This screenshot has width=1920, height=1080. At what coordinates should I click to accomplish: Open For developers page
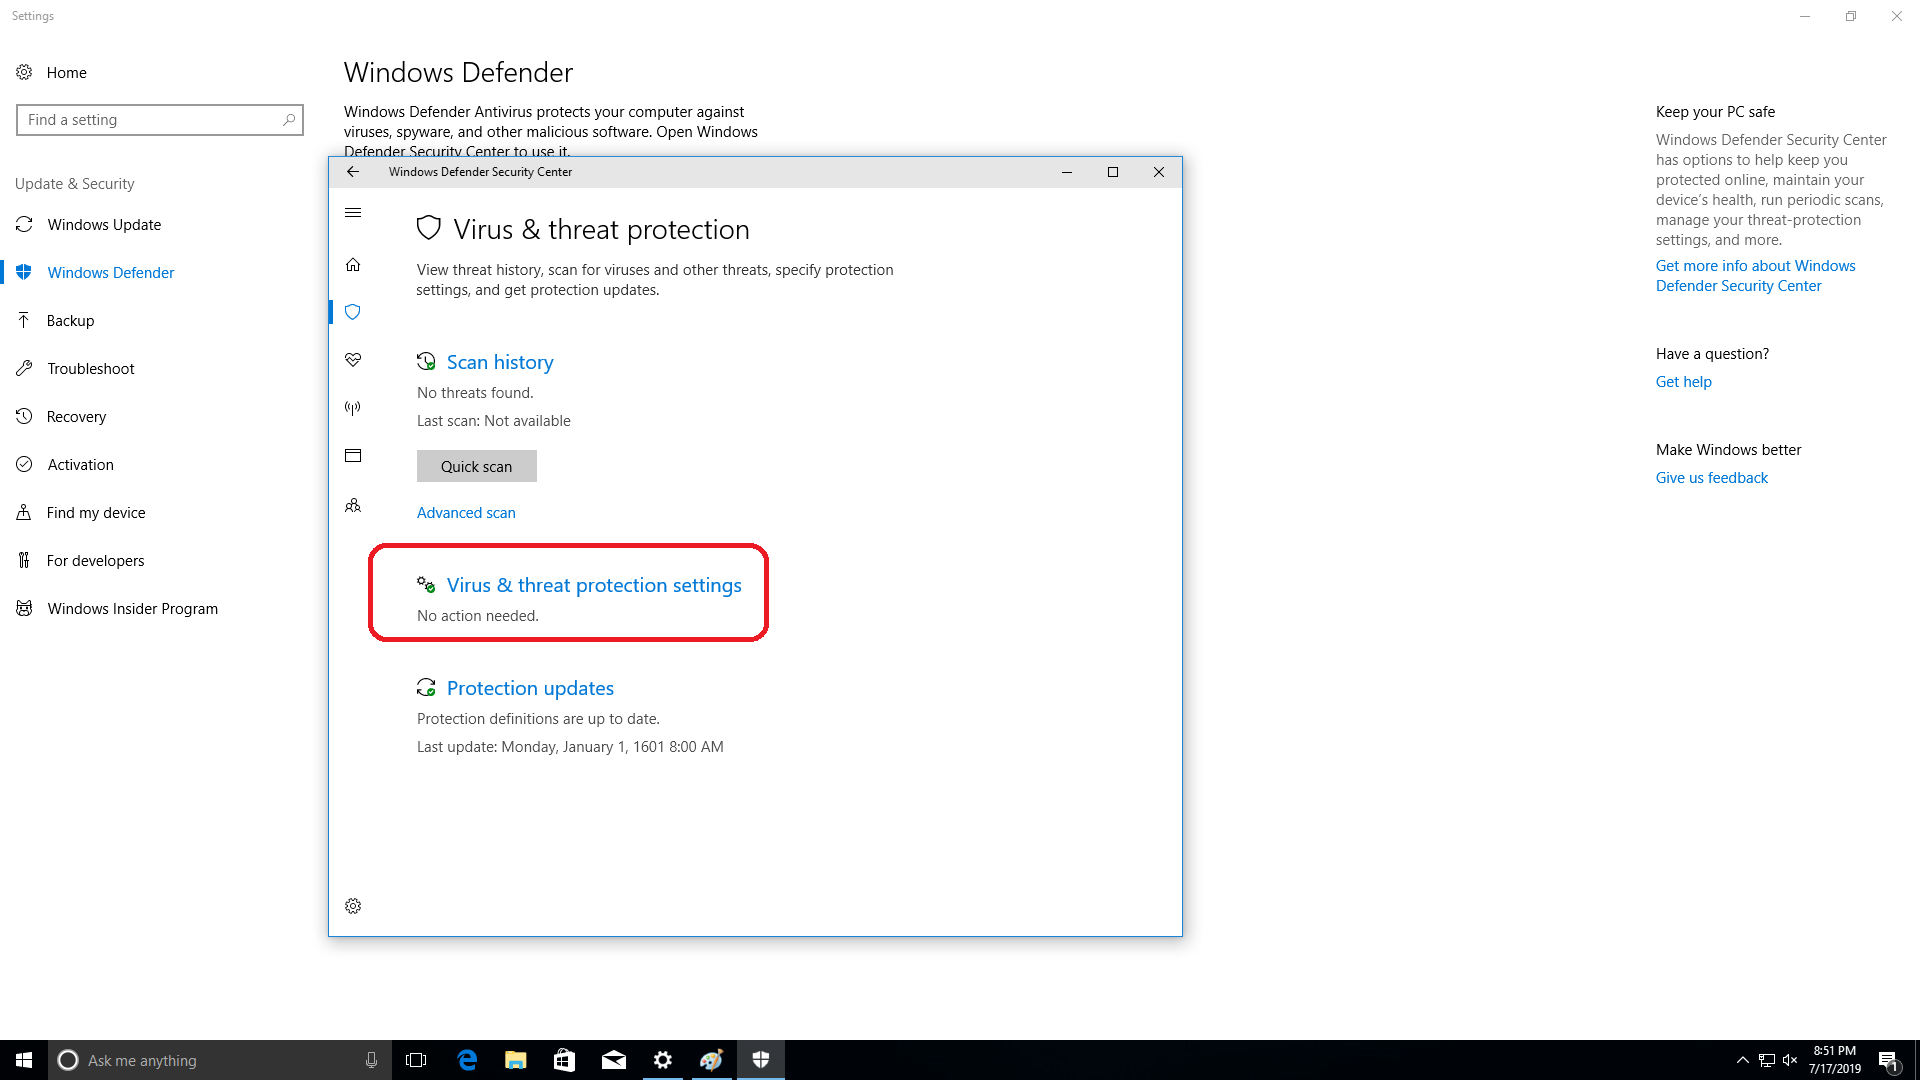coord(95,561)
